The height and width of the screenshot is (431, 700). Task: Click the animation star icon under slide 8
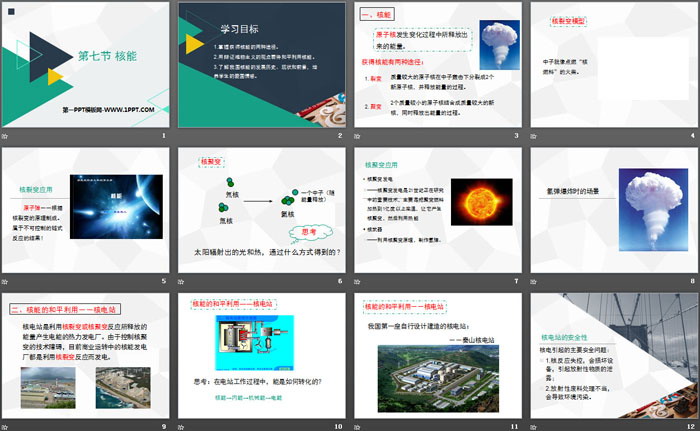[533, 281]
